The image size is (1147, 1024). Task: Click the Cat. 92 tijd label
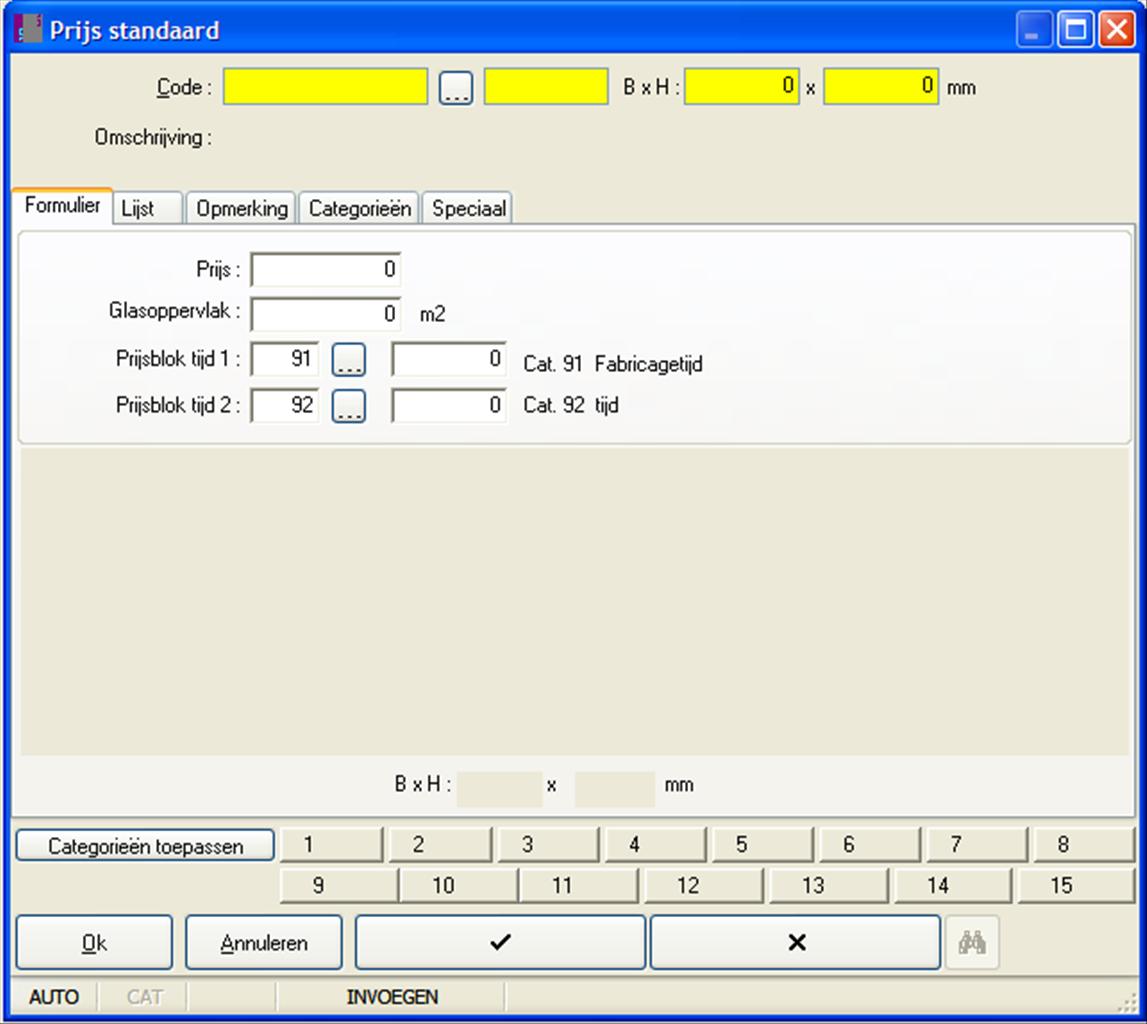pyautogui.click(x=571, y=404)
